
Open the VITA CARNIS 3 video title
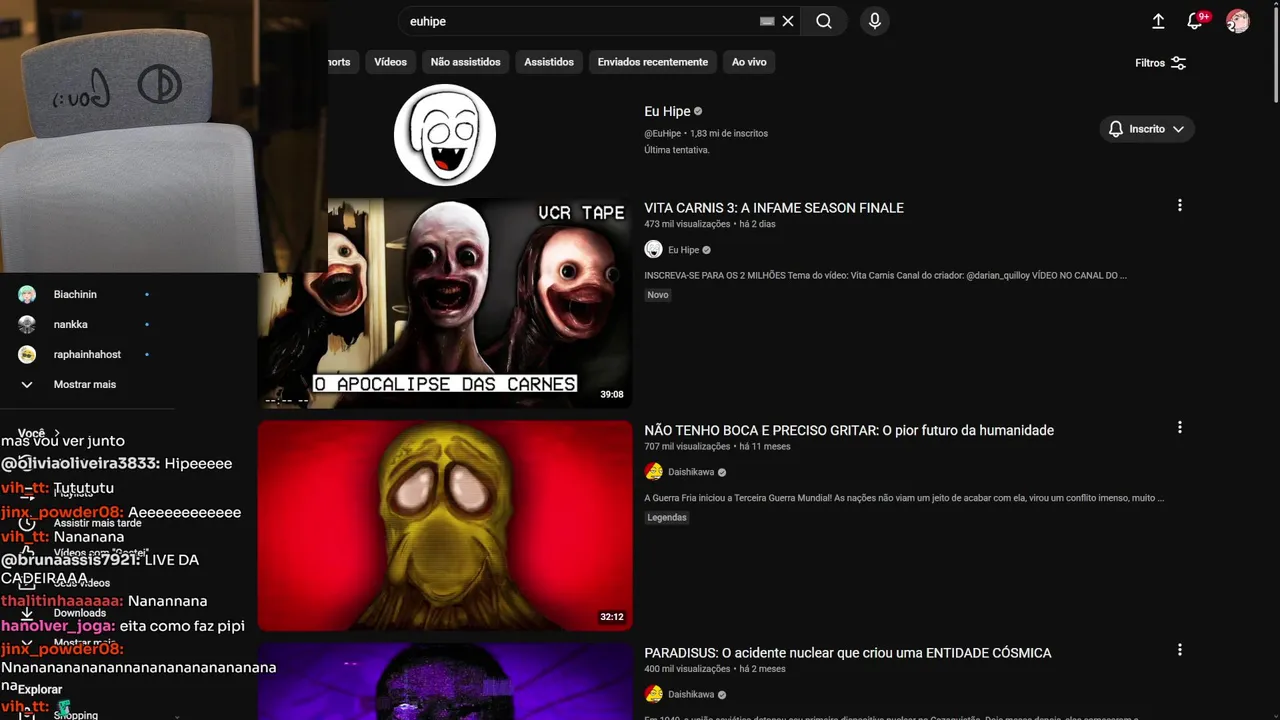[x=774, y=208]
